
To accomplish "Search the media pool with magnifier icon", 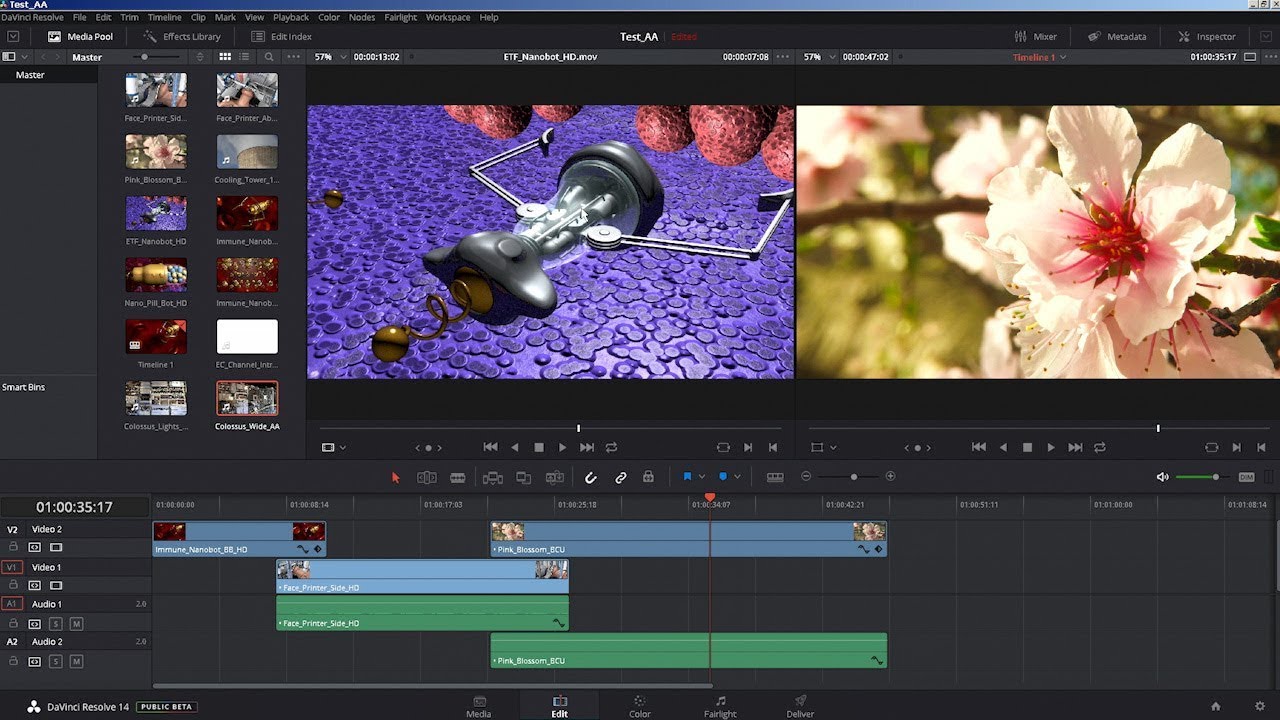I will (269, 57).
